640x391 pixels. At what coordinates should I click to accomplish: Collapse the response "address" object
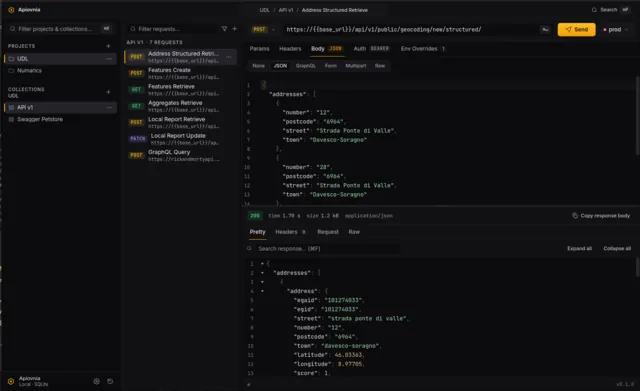point(262,291)
